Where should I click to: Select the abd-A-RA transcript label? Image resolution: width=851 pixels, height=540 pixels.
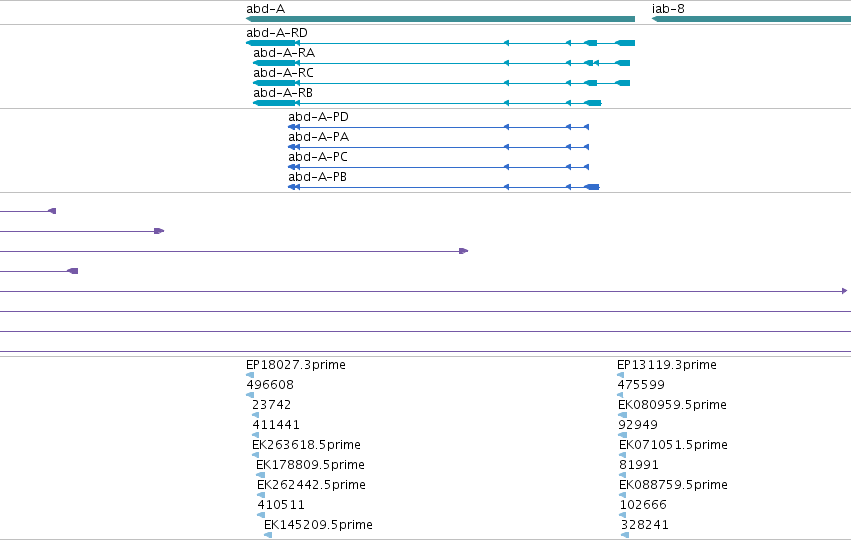[284, 53]
